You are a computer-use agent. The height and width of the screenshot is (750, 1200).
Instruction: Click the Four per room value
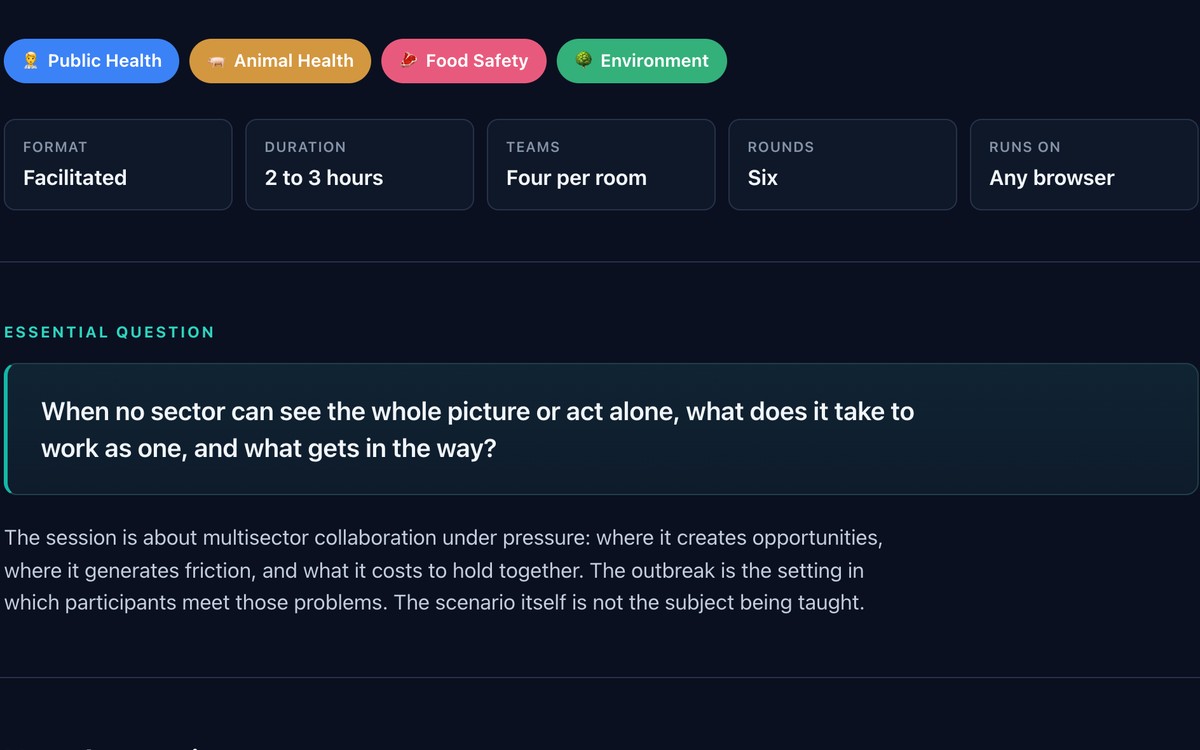point(577,178)
